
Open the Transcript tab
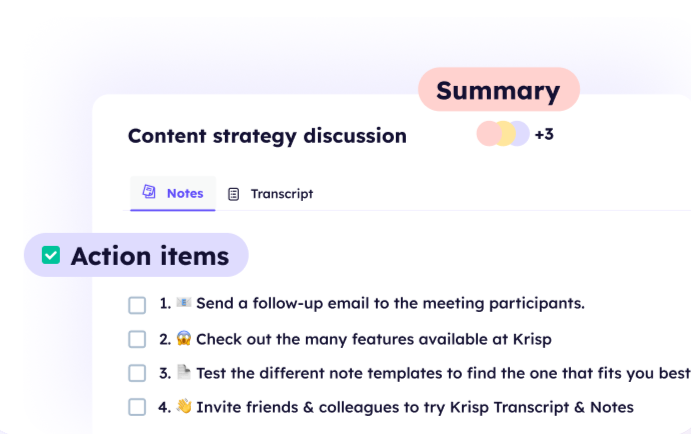point(281,194)
